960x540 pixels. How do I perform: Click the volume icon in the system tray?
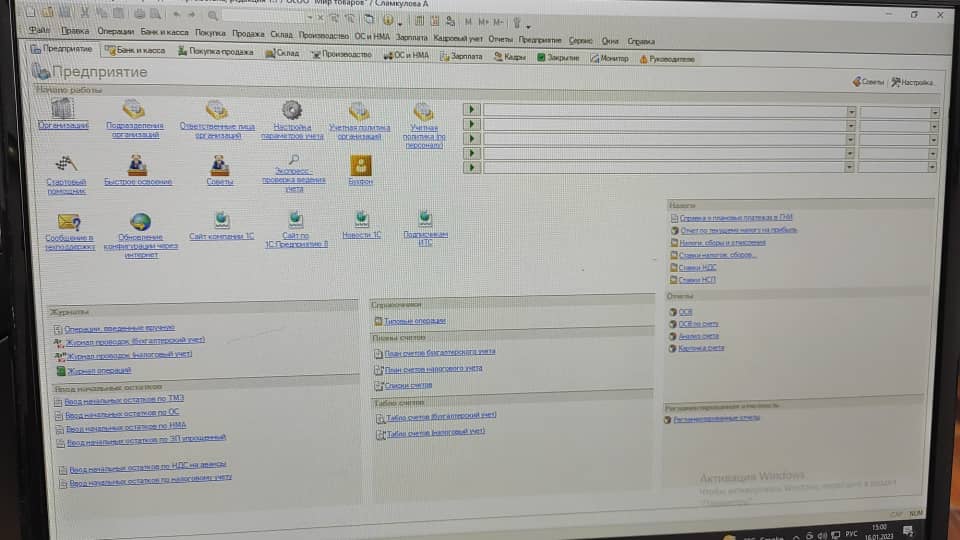click(x=822, y=535)
